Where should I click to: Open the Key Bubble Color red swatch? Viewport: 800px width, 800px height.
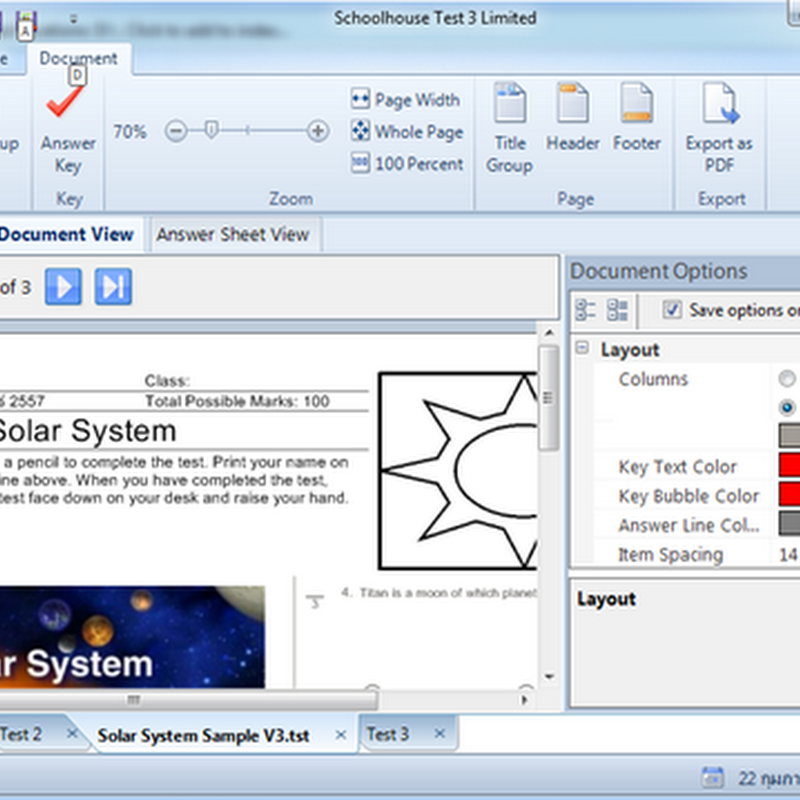click(x=789, y=494)
